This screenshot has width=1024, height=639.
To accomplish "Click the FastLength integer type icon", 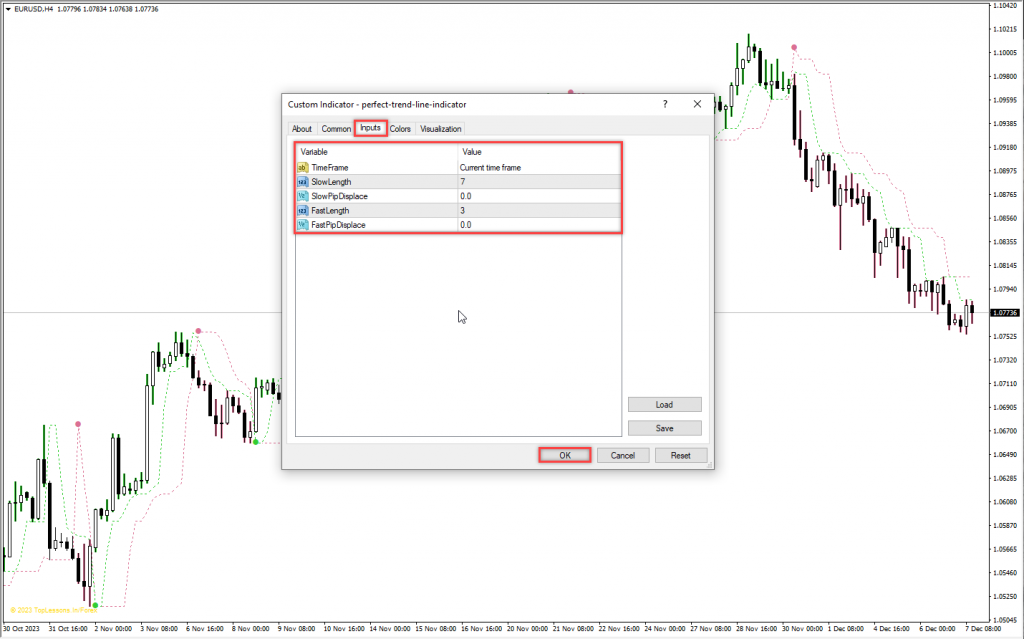I will [x=302, y=210].
